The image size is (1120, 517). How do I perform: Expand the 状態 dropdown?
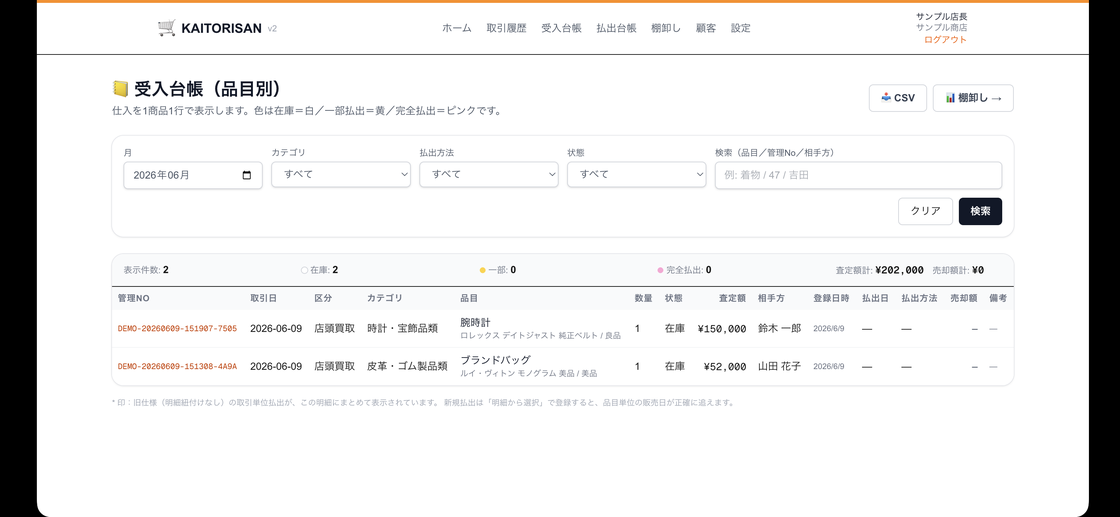[x=636, y=174]
